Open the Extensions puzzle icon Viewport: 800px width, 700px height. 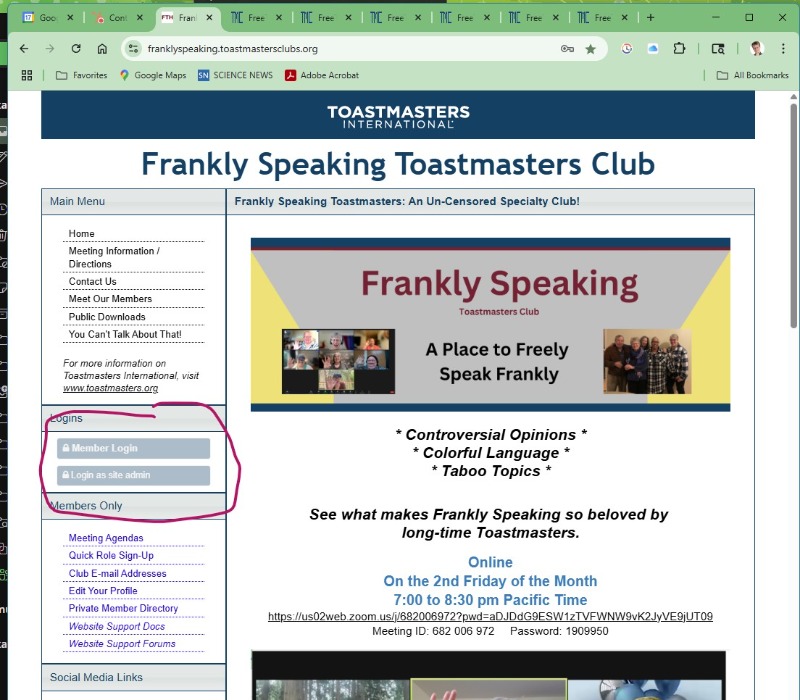click(x=679, y=48)
